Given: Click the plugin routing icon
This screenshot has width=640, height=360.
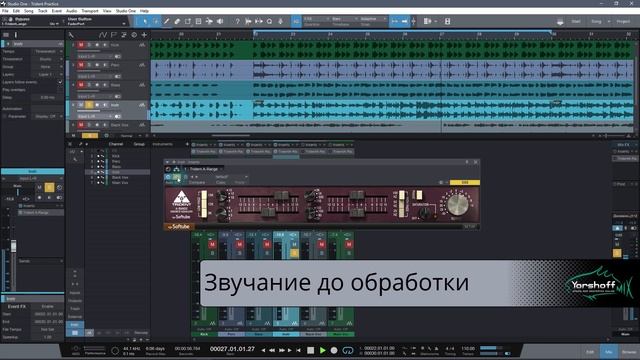Looking at the screenshot, I should 176,169.
